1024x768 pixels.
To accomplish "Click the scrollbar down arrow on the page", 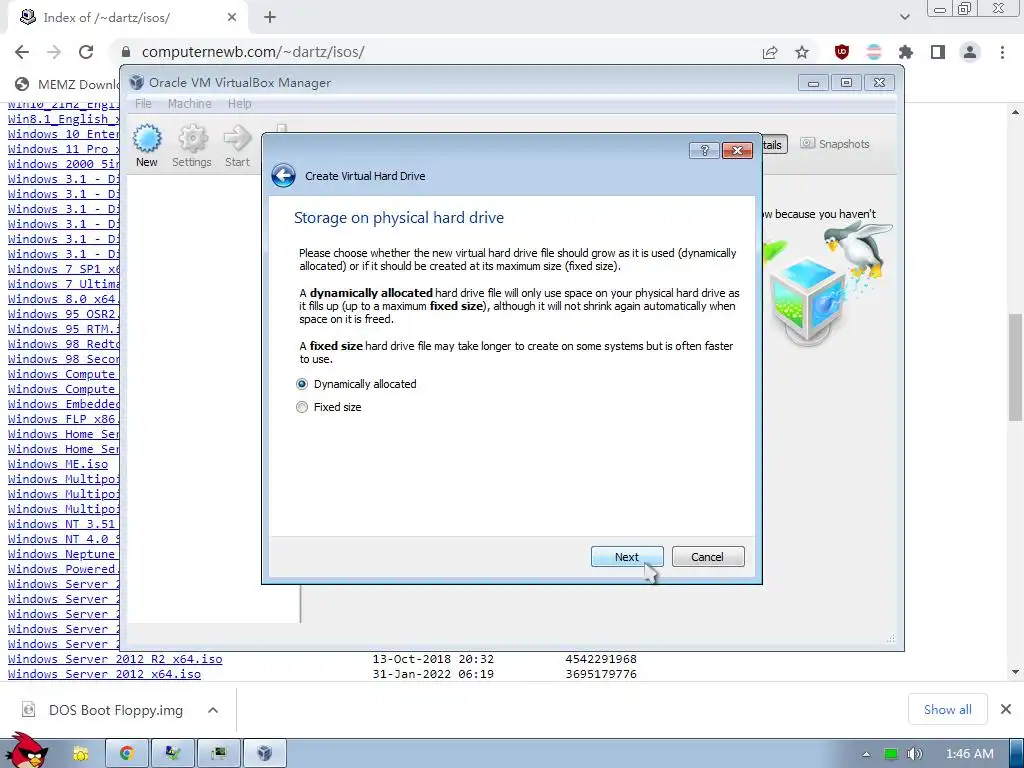I will point(1015,672).
